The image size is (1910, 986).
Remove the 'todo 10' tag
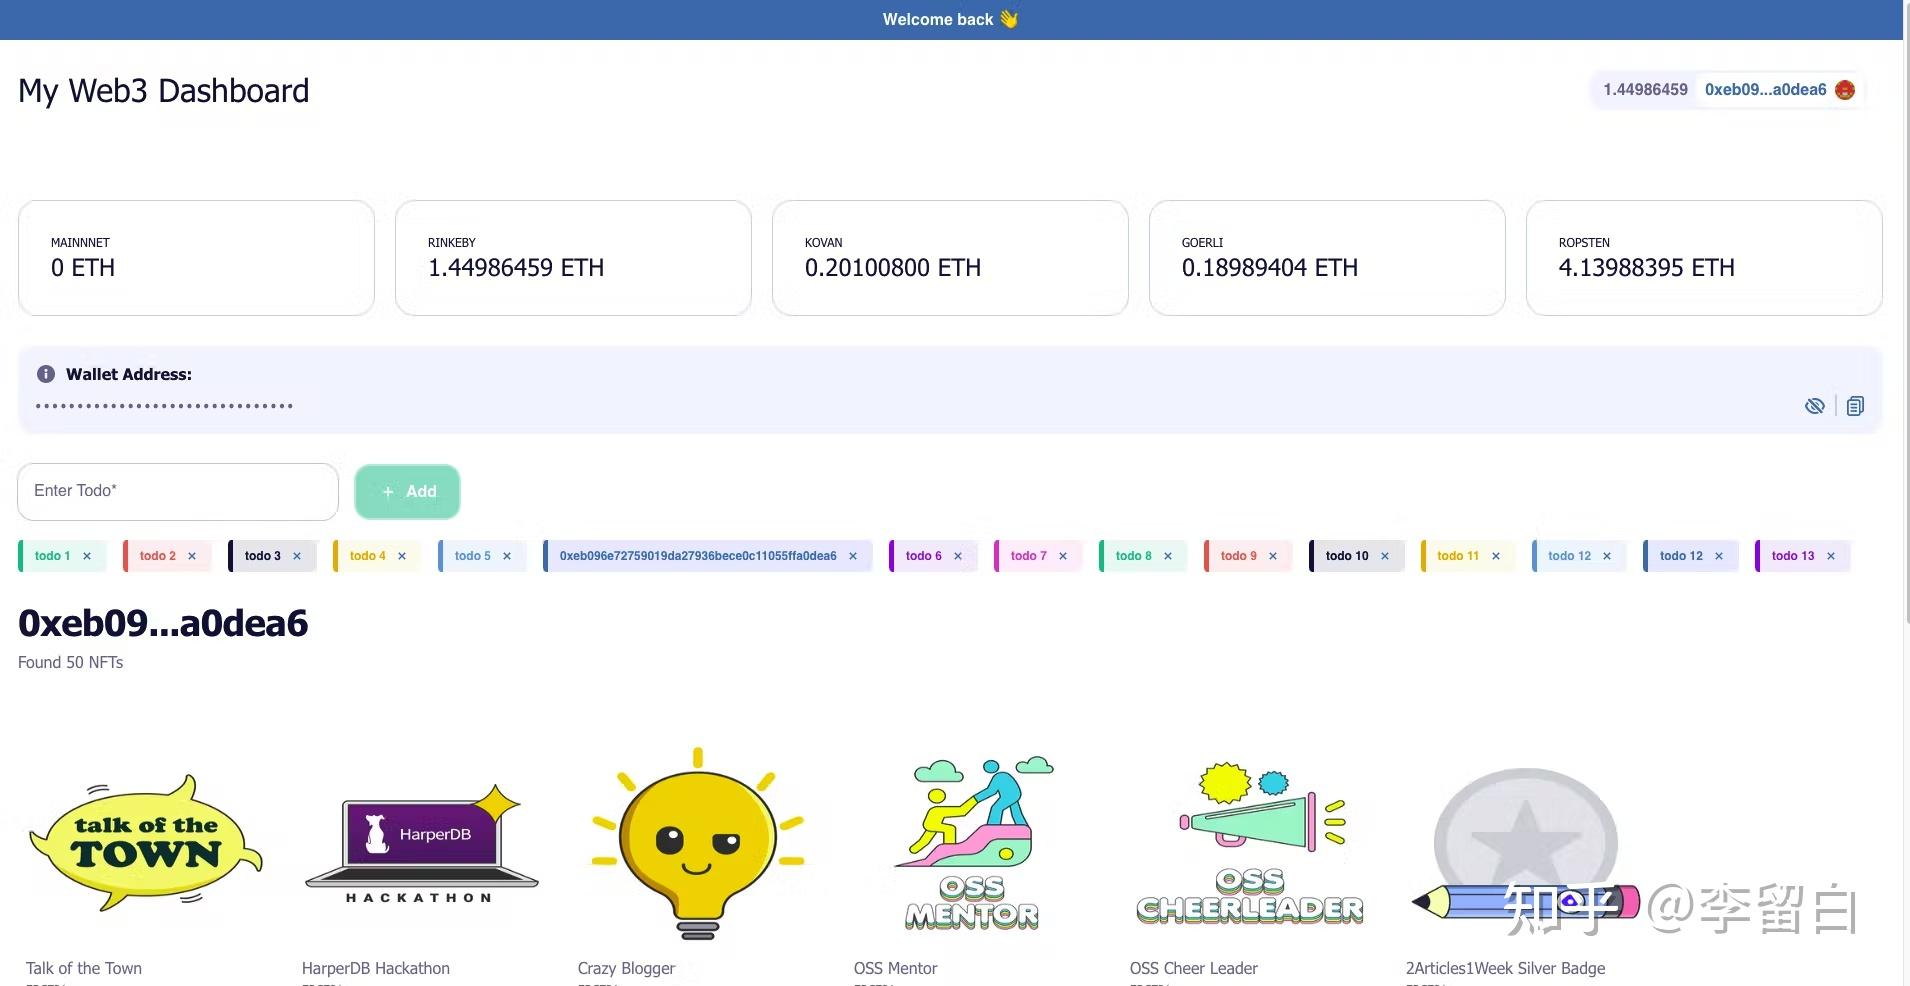coord(1385,556)
